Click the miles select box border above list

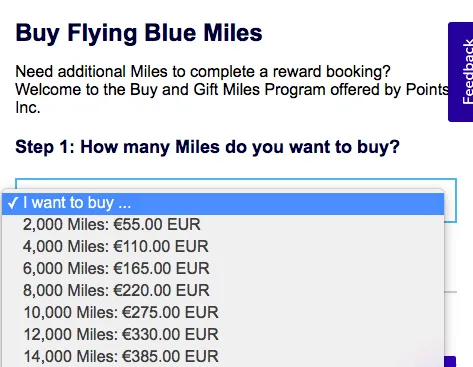tap(236, 184)
